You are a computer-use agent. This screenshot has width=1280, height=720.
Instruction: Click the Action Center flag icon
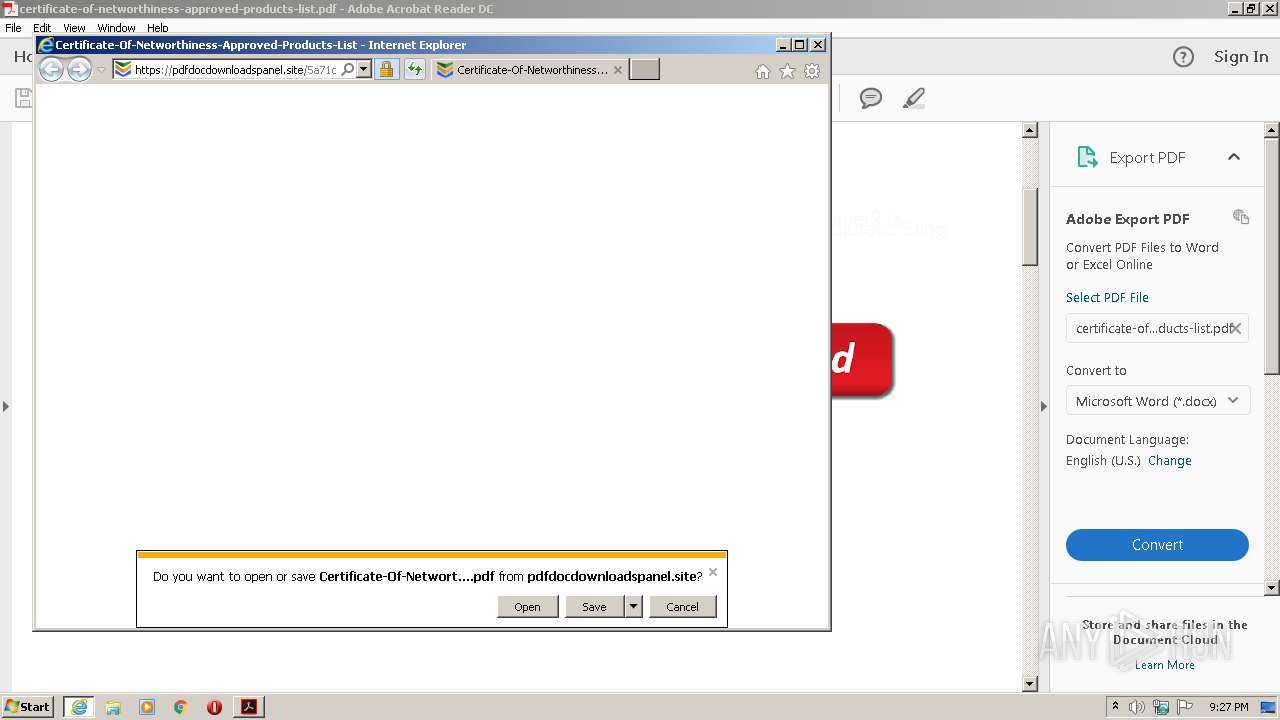(x=1185, y=707)
